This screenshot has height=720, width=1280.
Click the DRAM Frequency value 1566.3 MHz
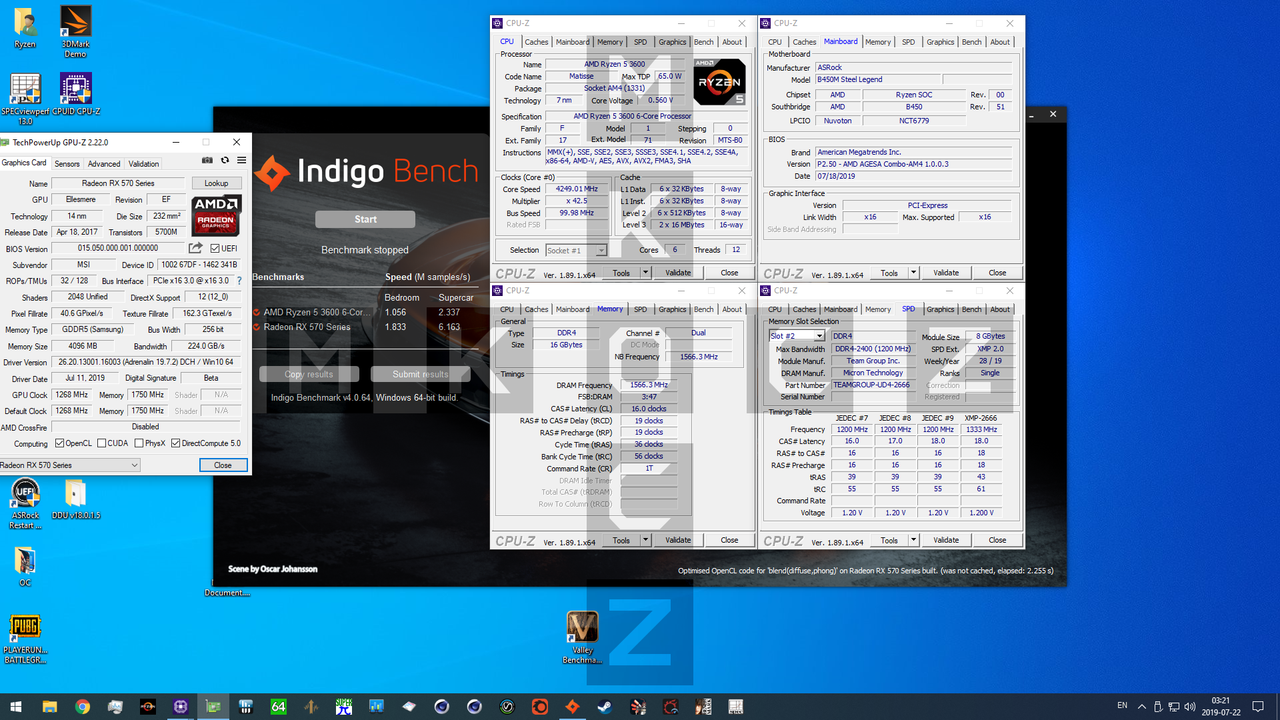[650, 385]
